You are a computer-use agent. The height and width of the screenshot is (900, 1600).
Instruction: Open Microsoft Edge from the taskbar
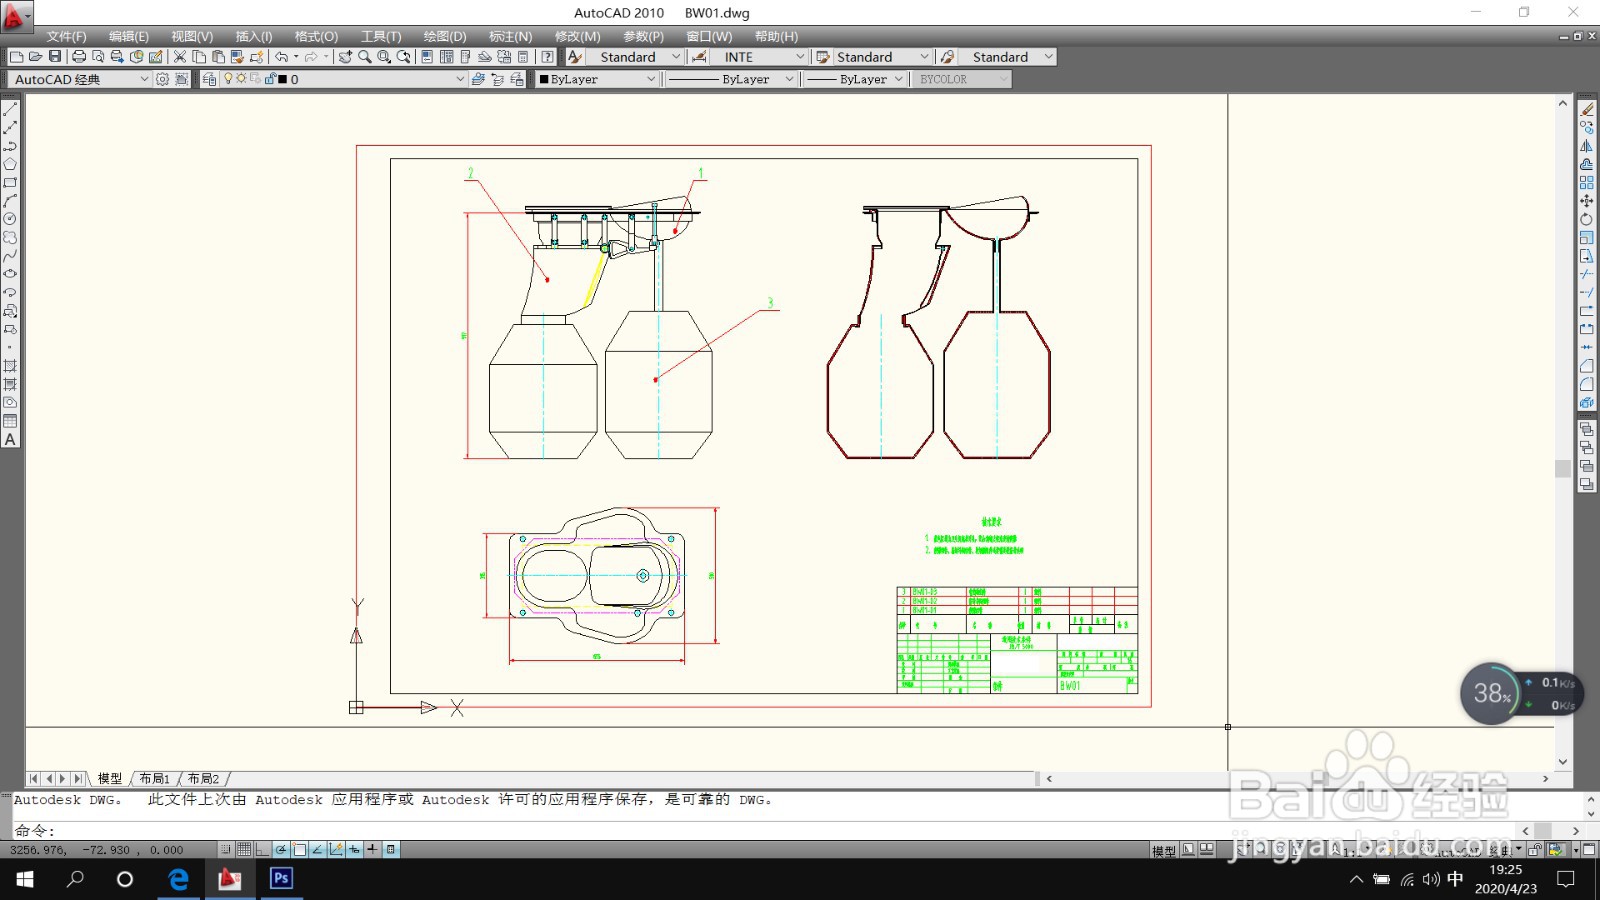click(178, 879)
